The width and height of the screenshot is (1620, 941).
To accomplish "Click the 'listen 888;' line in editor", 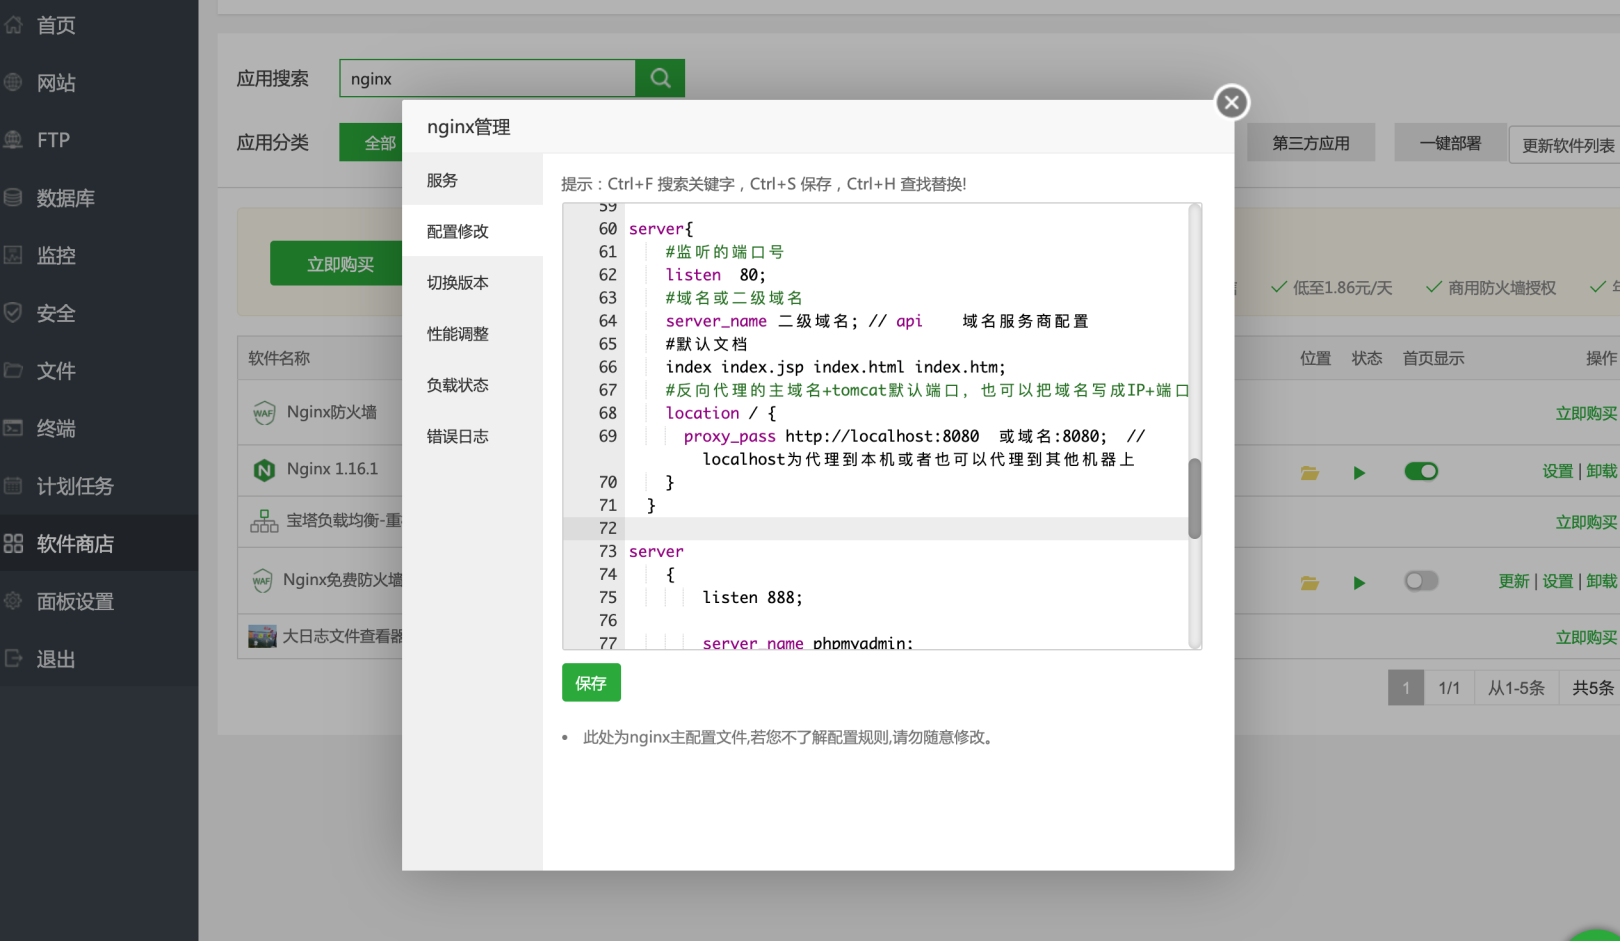I will click(752, 597).
